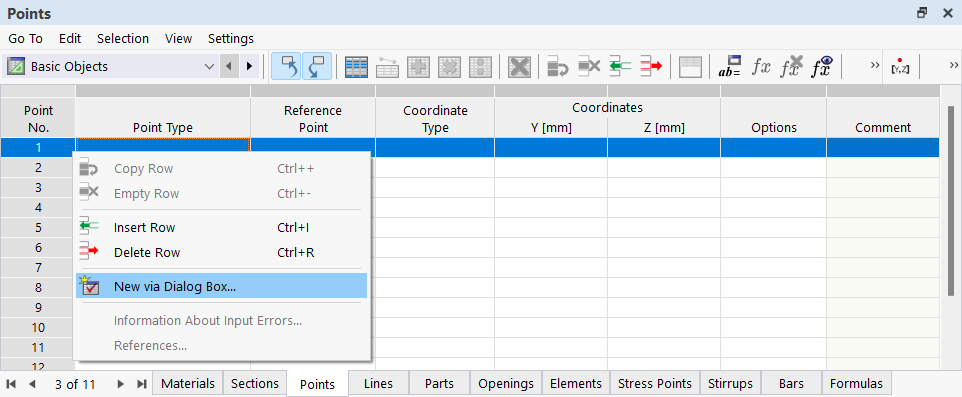The width and height of the screenshot is (962, 397).
Task: Click the vertical table scrollbar
Action: pyautogui.click(x=951, y=201)
